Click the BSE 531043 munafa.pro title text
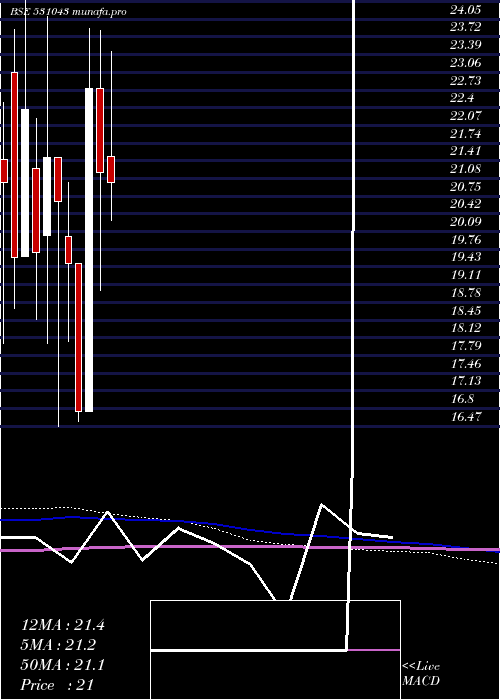 pyautogui.click(x=68, y=12)
